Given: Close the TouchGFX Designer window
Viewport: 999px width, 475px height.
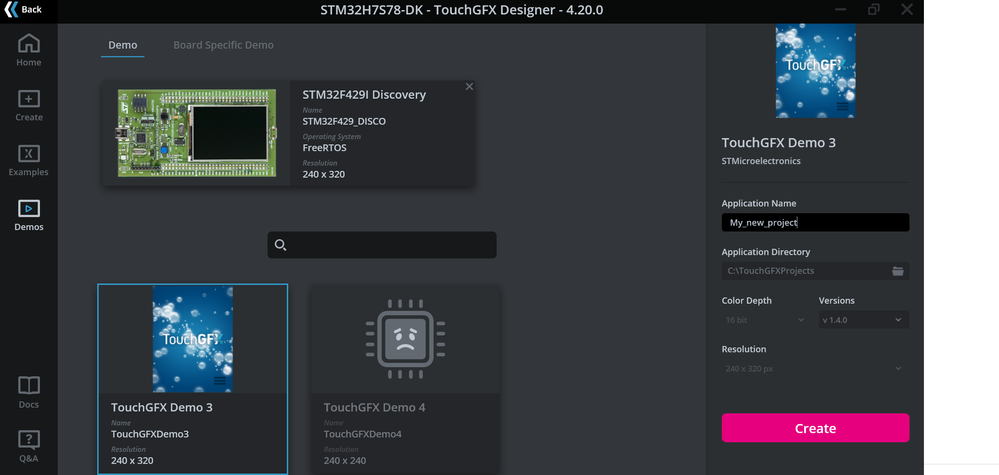Looking at the screenshot, I should (x=907, y=10).
